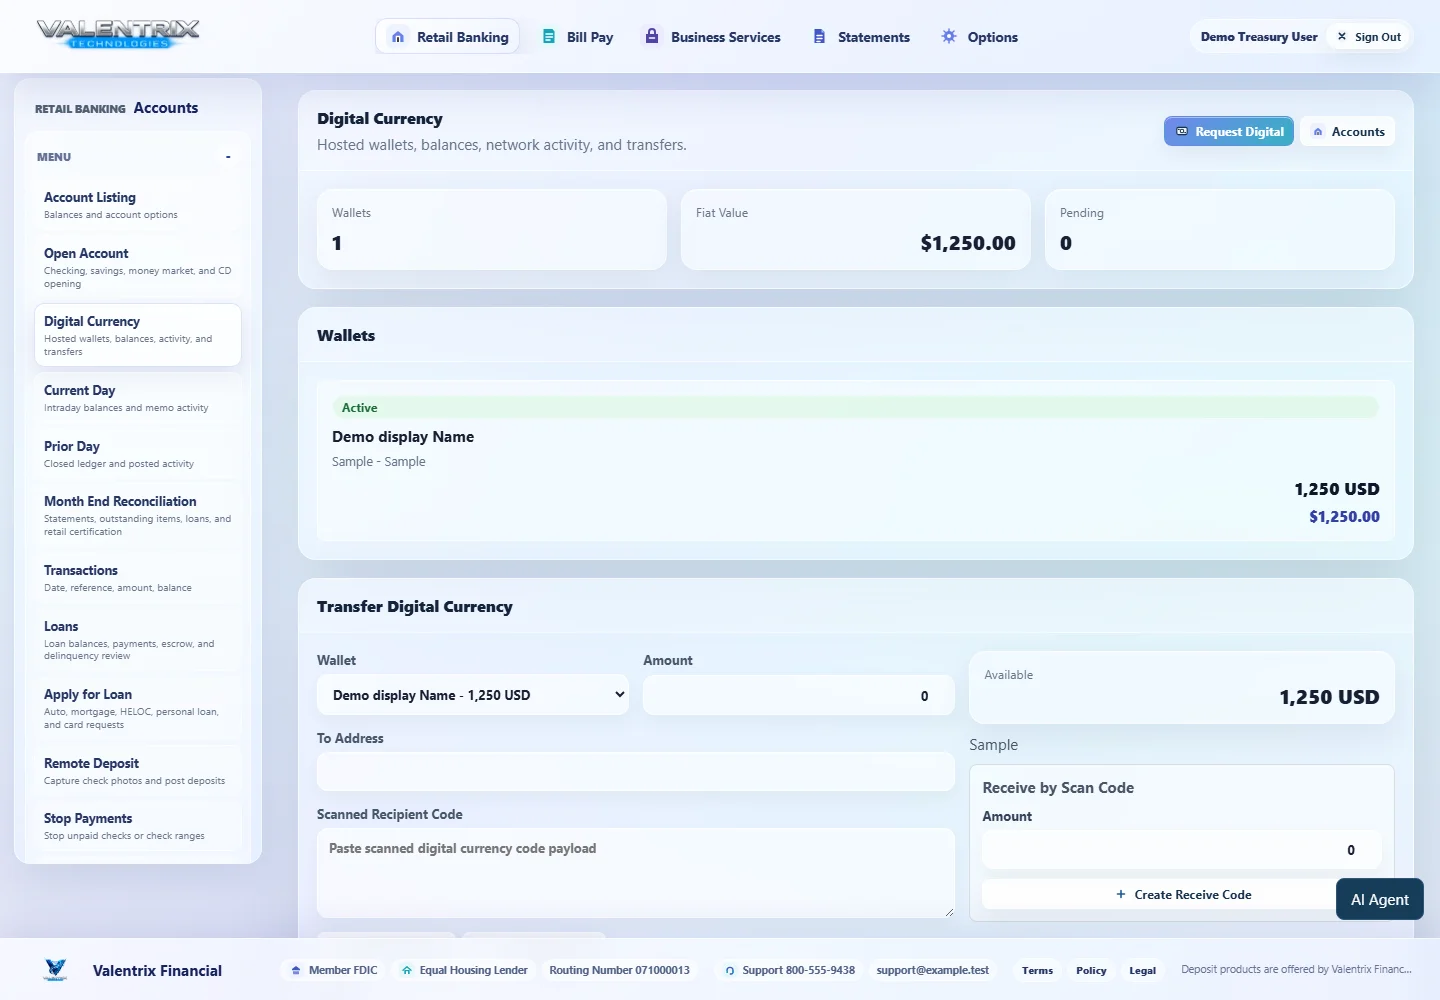Open Current Day in sidebar menu
The height and width of the screenshot is (1000, 1440).
tap(138, 398)
